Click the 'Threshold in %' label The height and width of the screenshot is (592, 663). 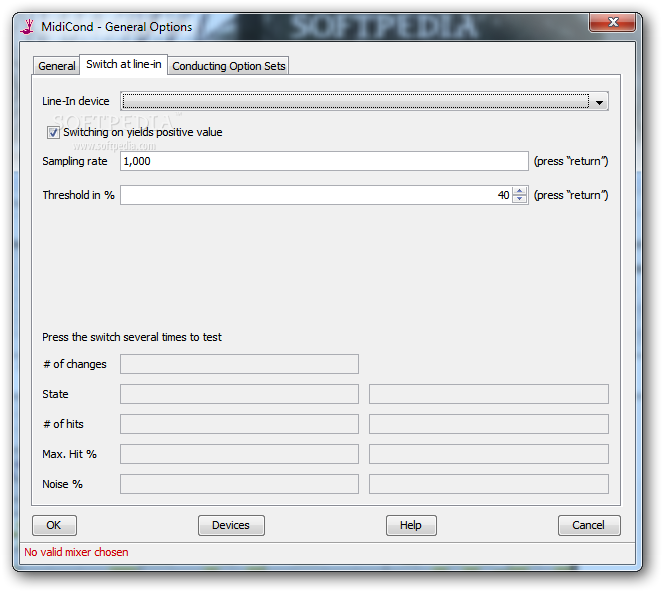(x=79, y=195)
